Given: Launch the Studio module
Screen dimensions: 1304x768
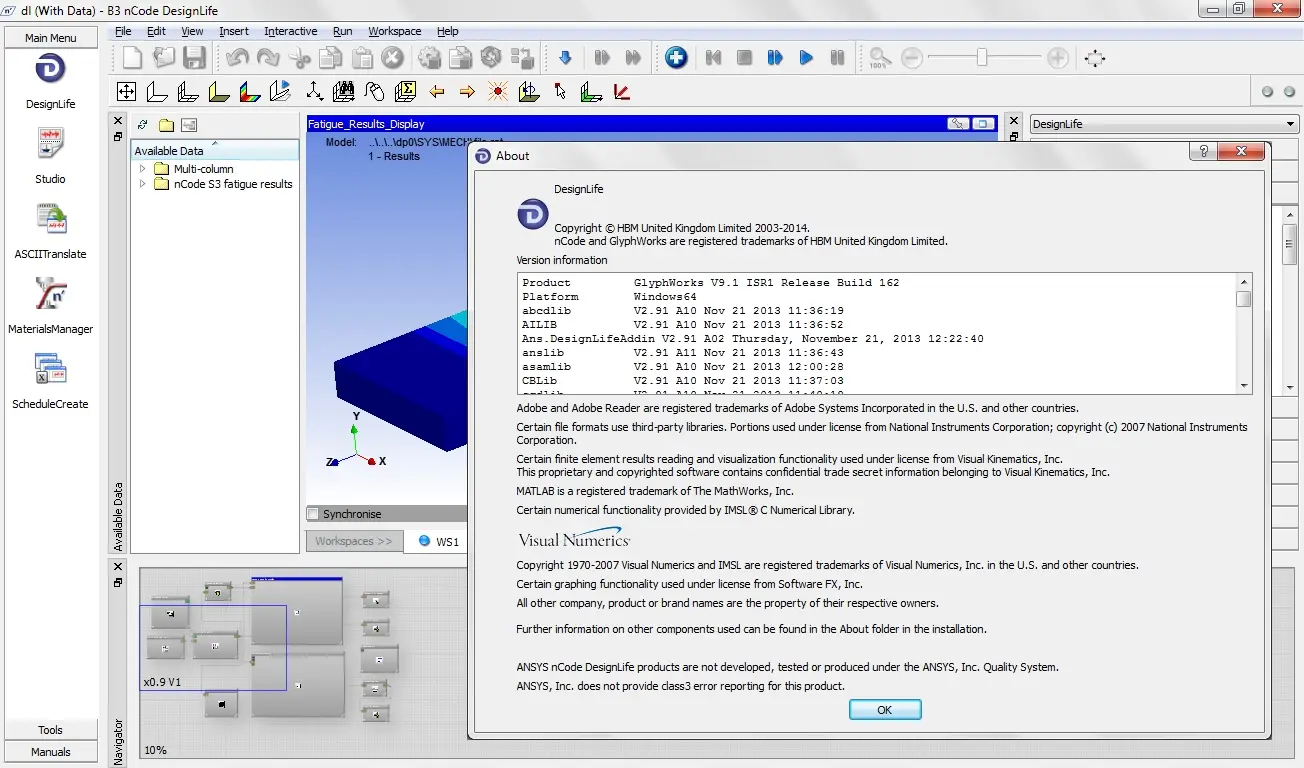Looking at the screenshot, I should [x=50, y=156].
